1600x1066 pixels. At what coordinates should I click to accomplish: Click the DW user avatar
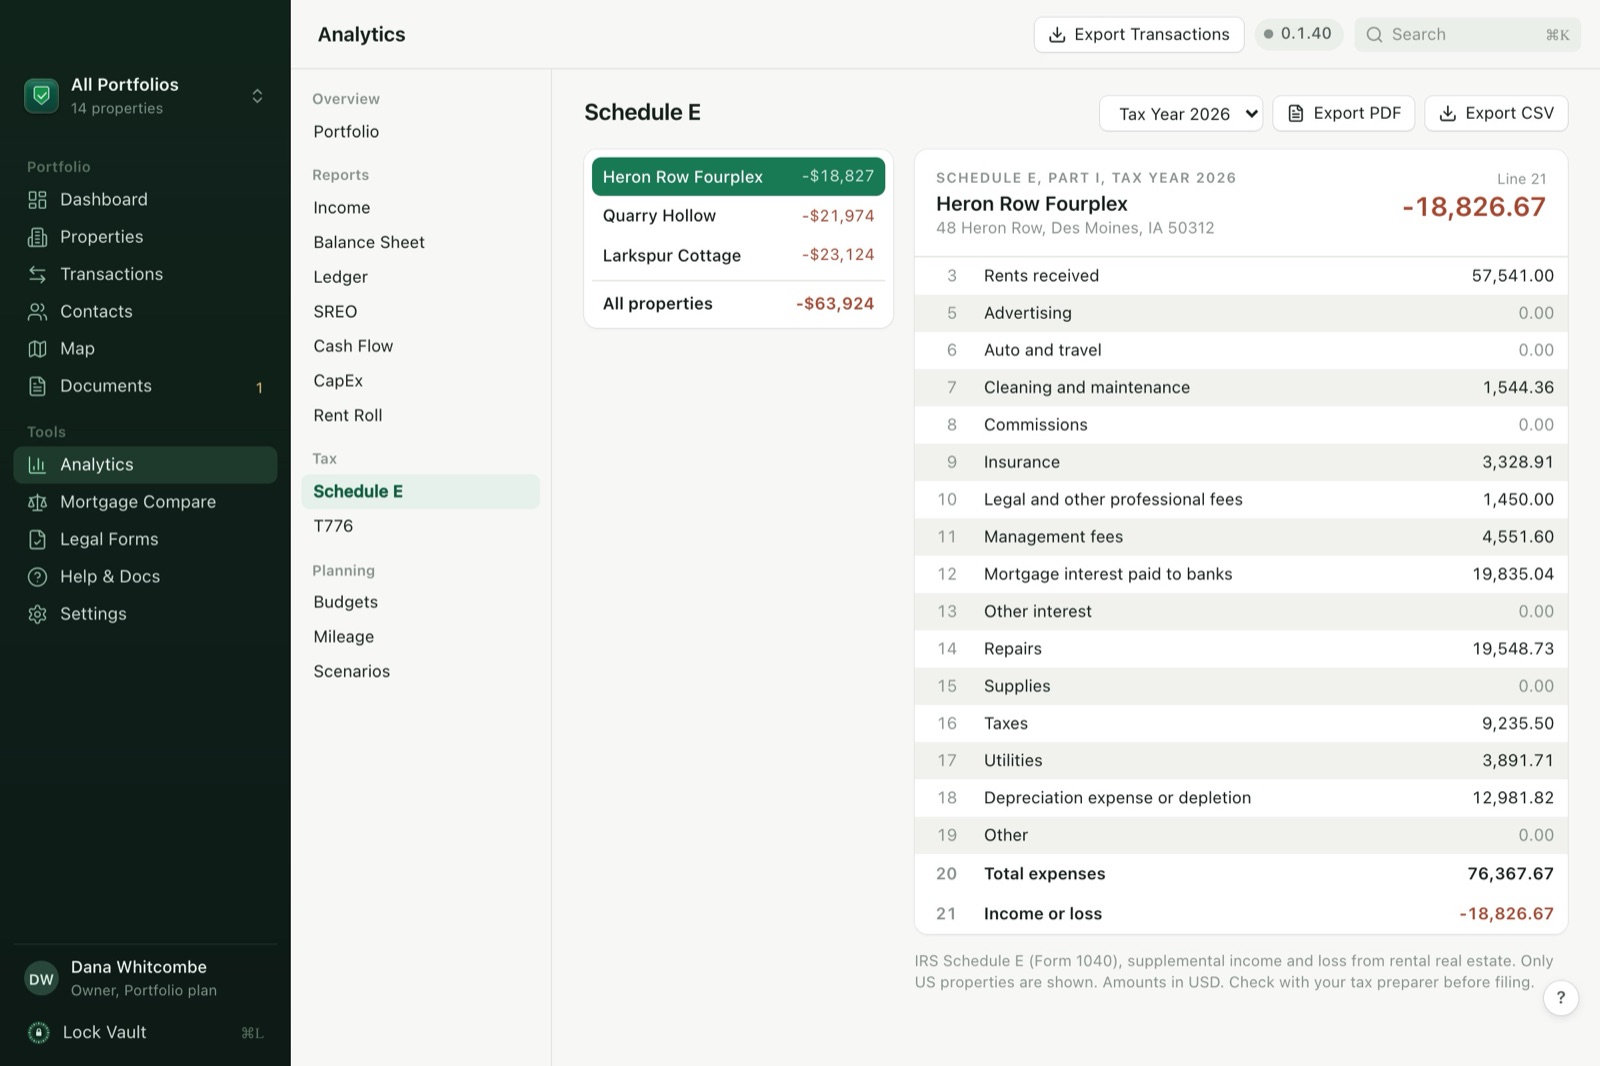tap(41, 979)
